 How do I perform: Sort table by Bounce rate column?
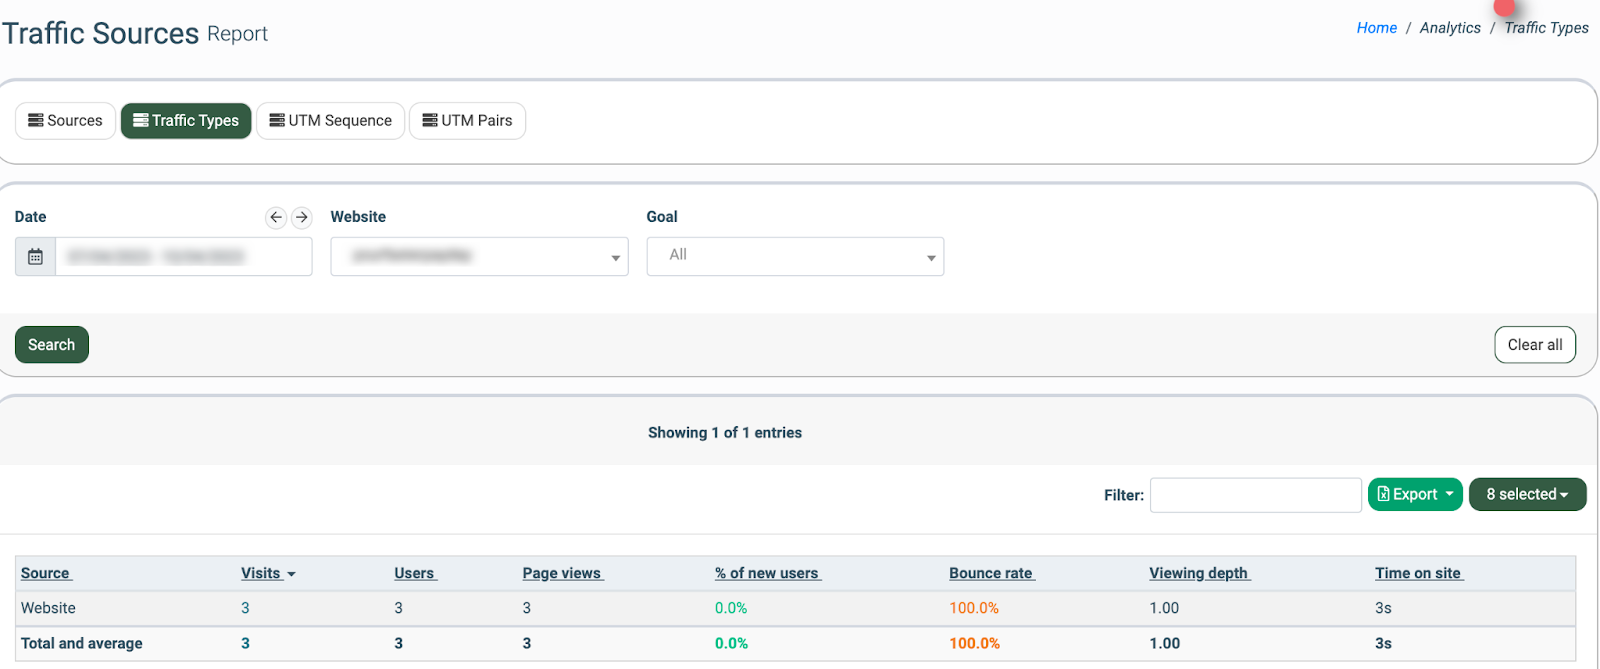990,573
